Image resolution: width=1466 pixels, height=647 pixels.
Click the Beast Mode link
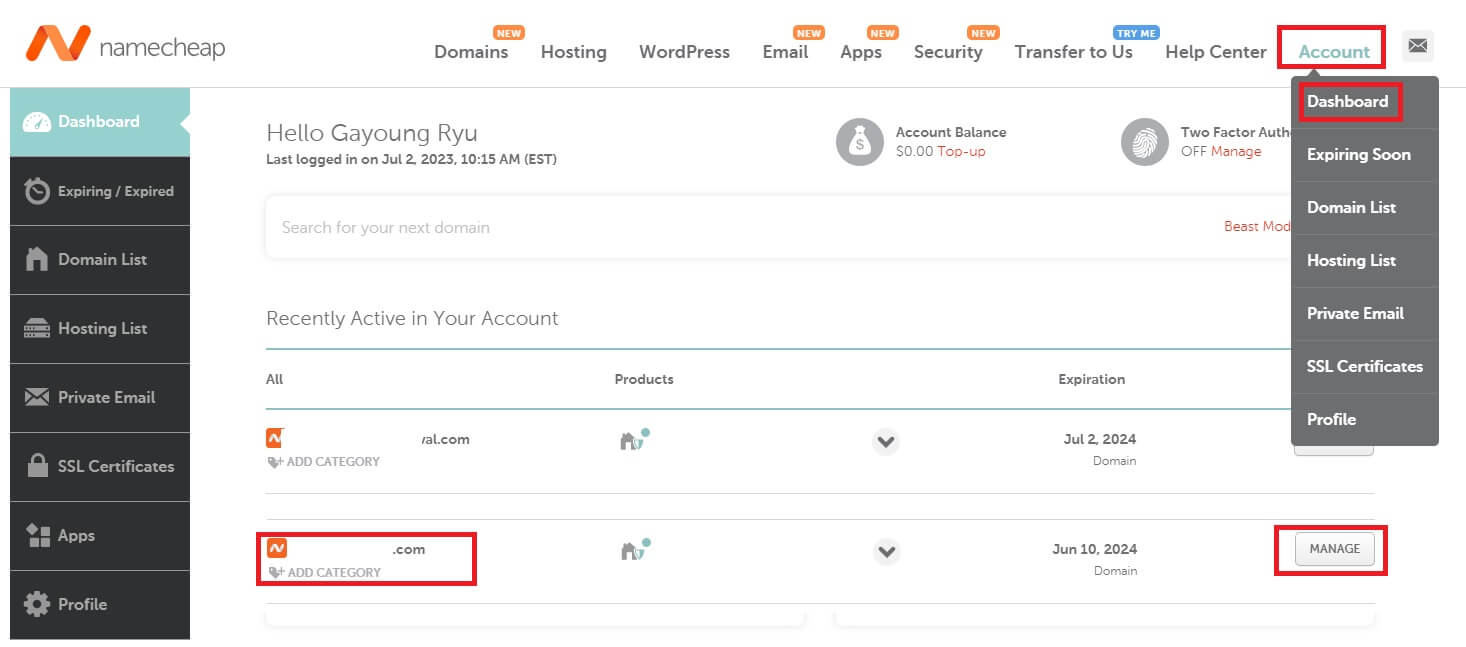(1257, 227)
